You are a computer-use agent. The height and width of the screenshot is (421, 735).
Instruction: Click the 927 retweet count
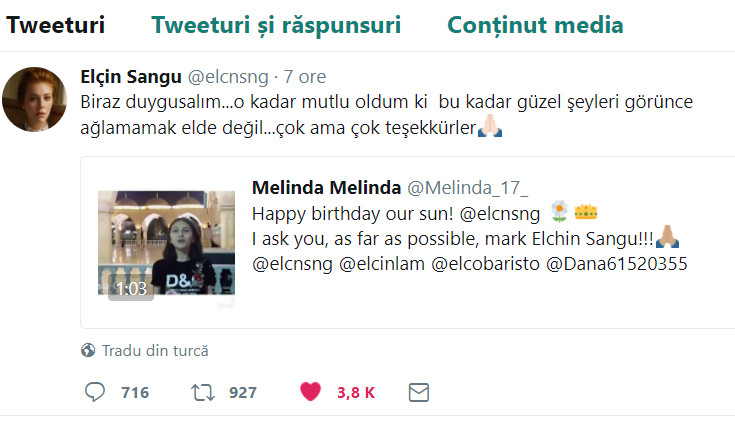(x=243, y=392)
